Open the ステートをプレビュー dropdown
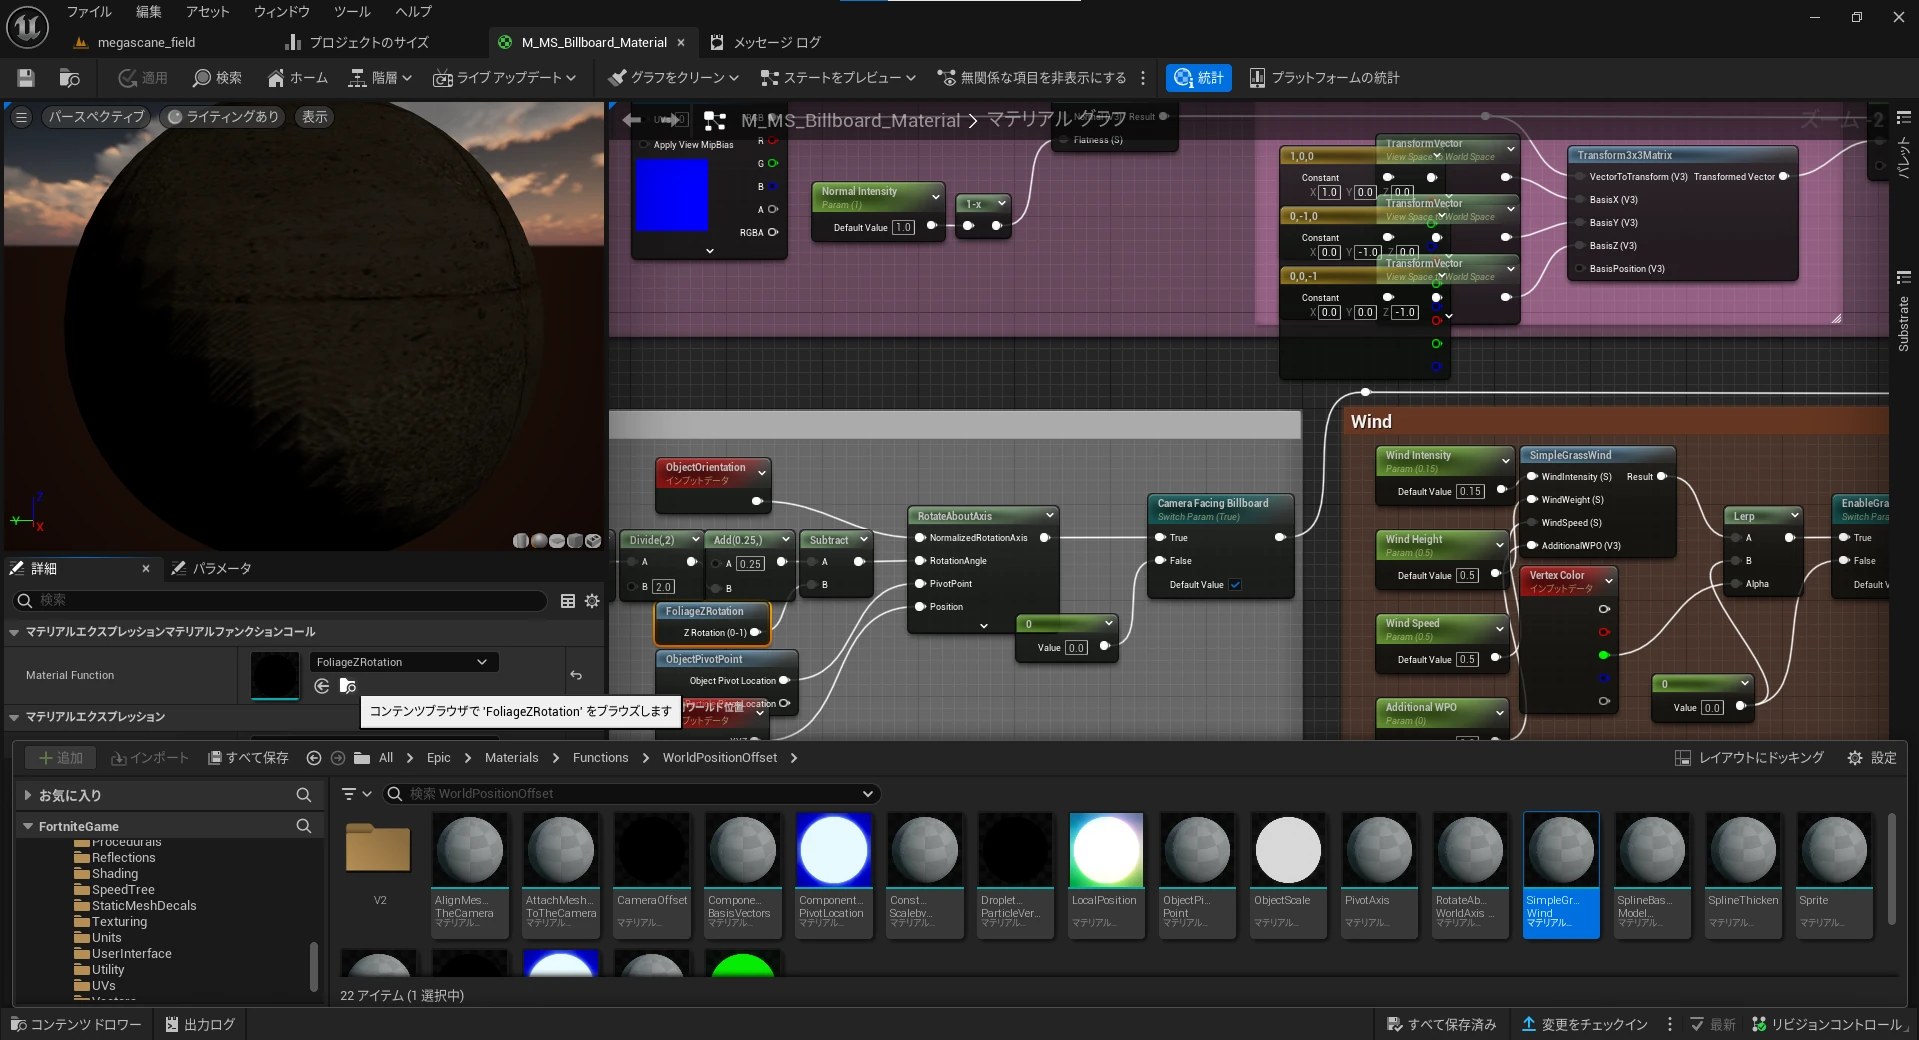The image size is (1919, 1040). (x=839, y=78)
